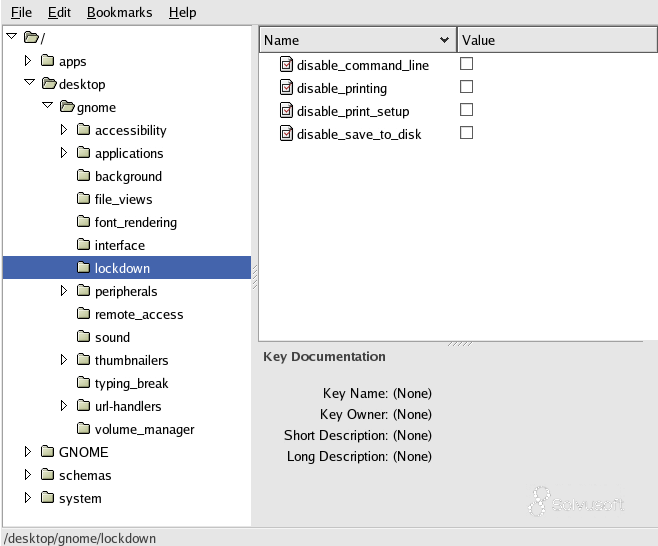Select the interface tree label

point(120,245)
